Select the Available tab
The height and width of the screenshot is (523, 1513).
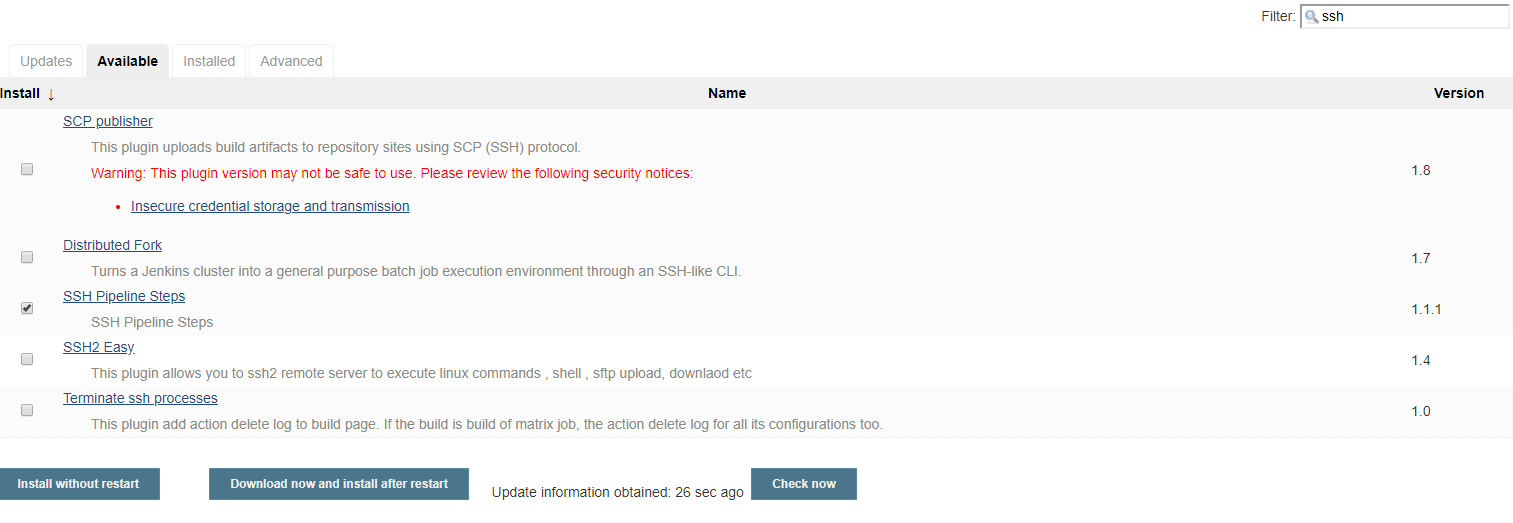click(x=127, y=61)
